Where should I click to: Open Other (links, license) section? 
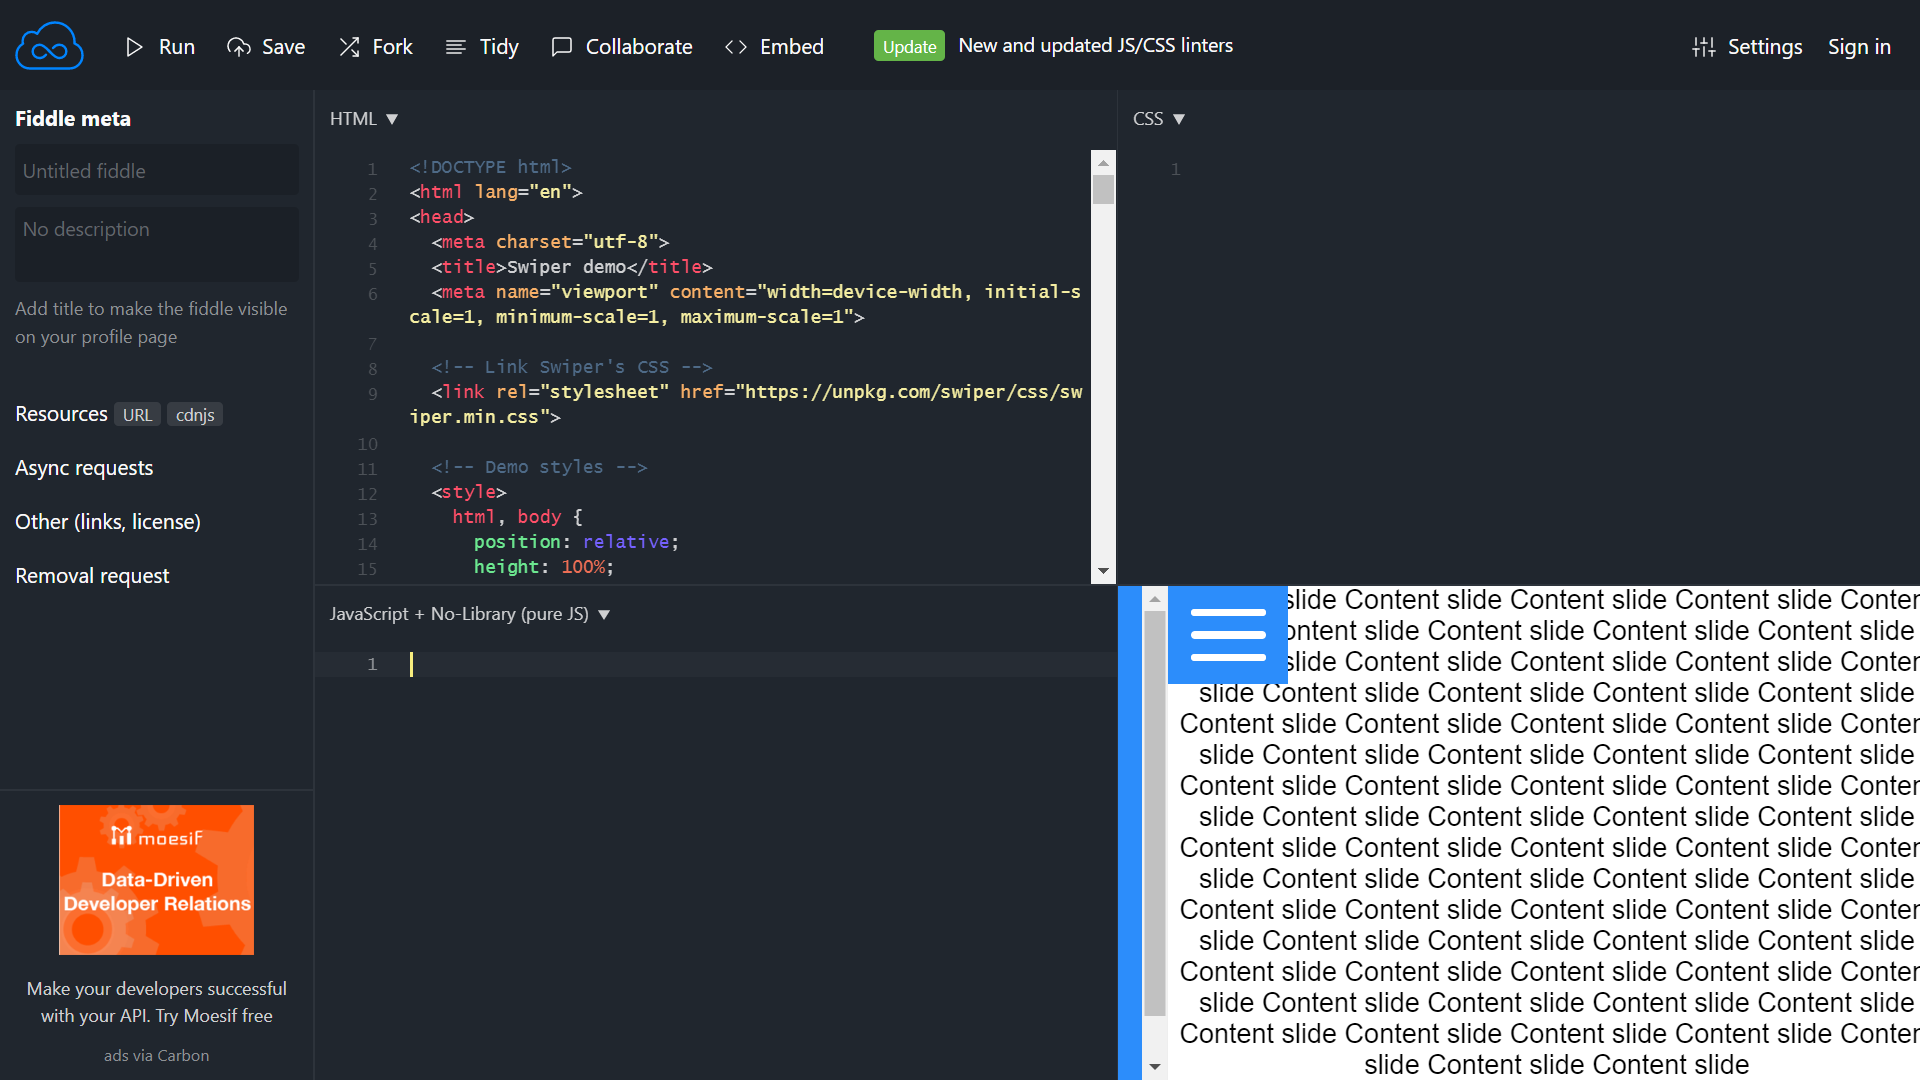tap(108, 522)
